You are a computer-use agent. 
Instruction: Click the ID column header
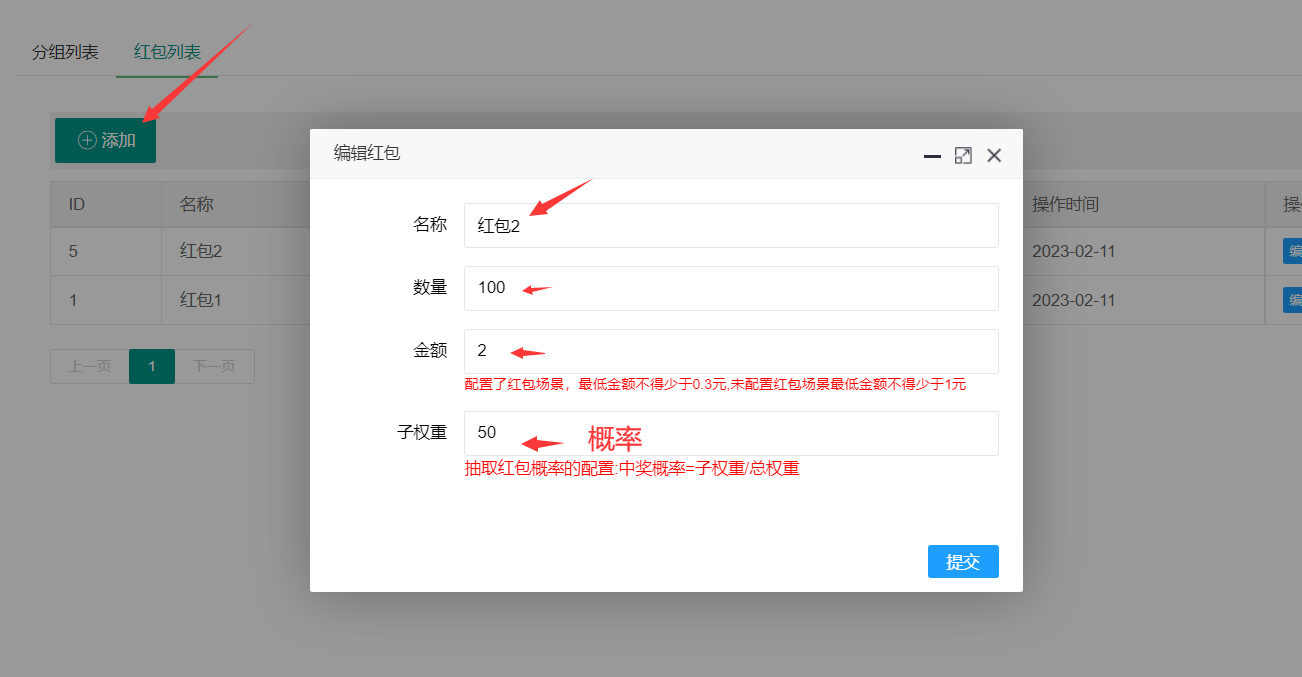tap(77, 205)
